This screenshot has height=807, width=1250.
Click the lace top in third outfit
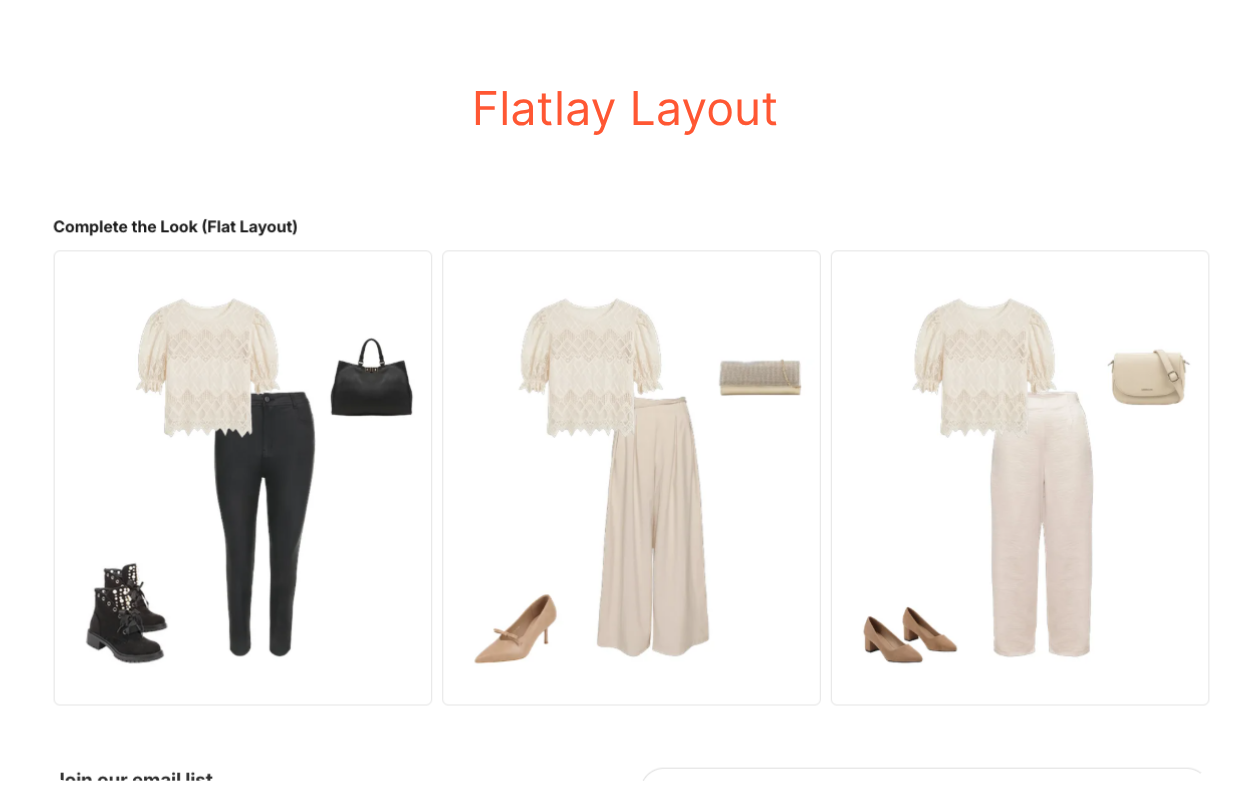coord(985,367)
